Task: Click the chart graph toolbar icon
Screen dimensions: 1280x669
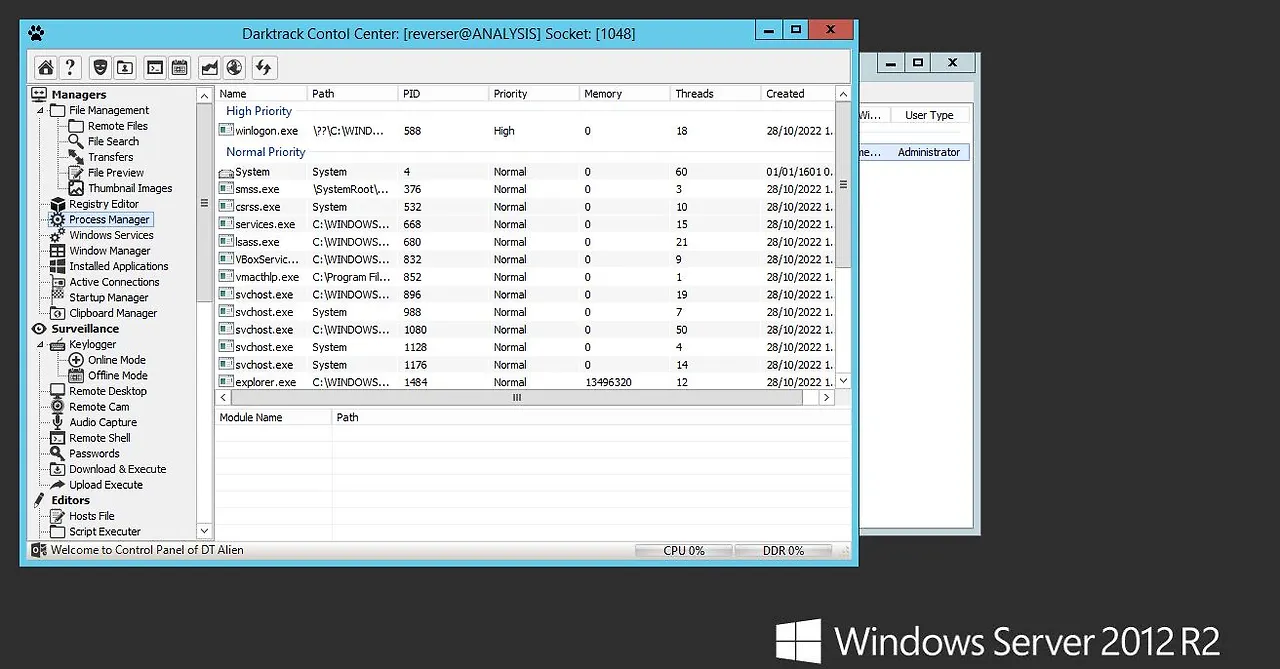Action: click(x=210, y=67)
